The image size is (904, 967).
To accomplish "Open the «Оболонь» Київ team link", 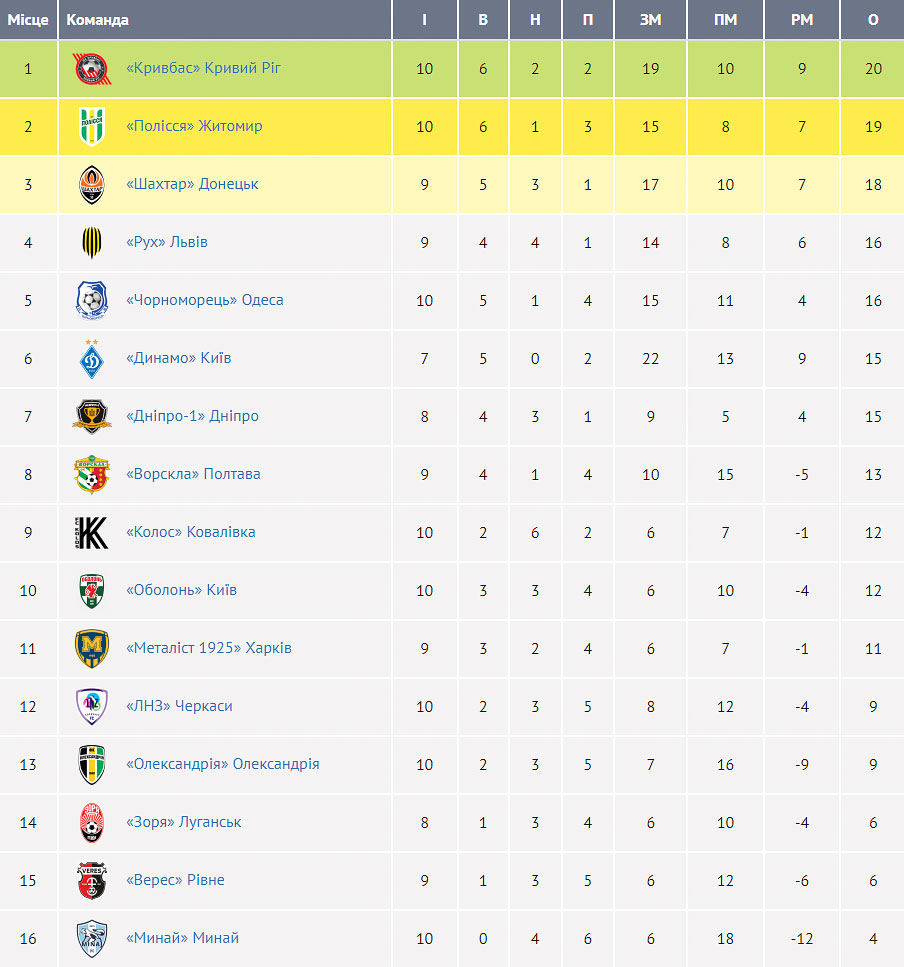I will pyautogui.click(x=181, y=590).
